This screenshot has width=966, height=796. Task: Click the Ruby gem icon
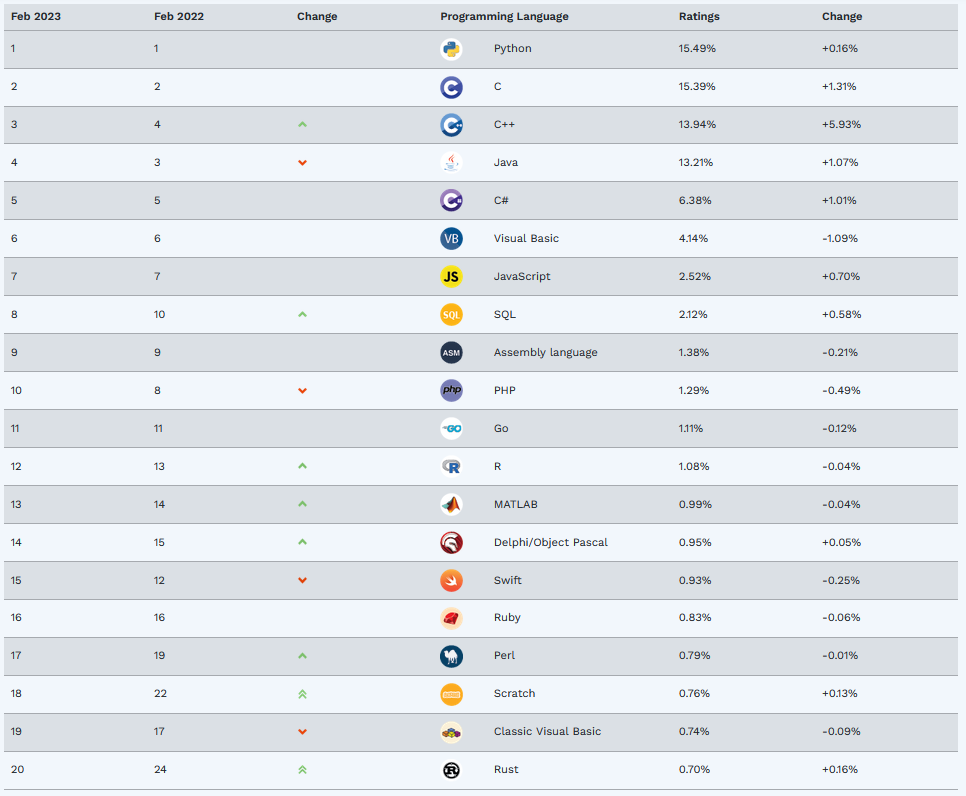[x=451, y=618]
